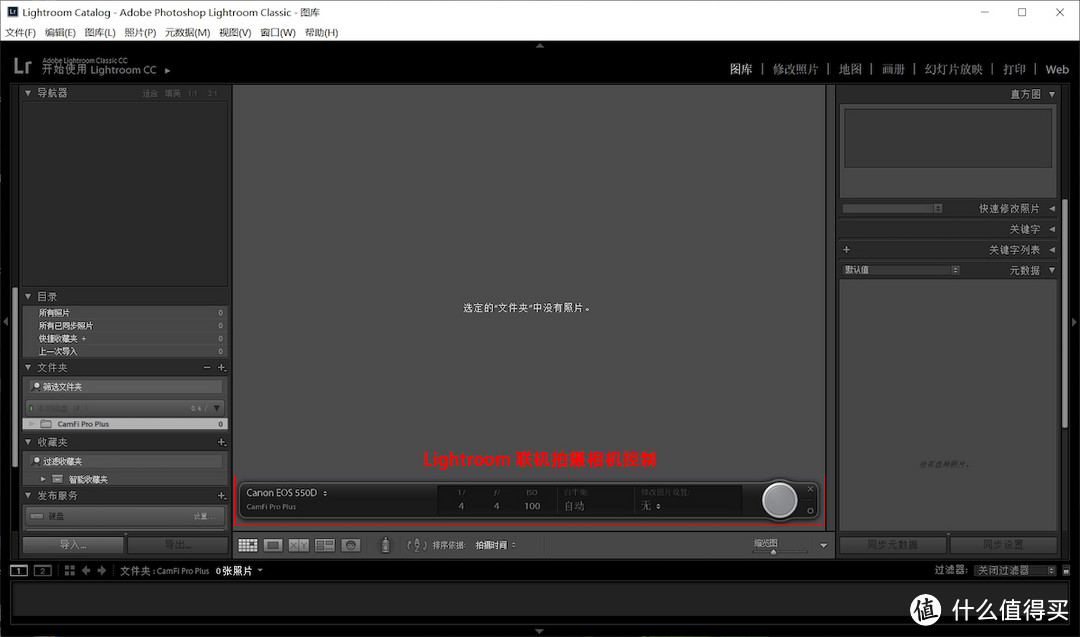
Task: Open the Metadata menu
Action: pos(187,32)
